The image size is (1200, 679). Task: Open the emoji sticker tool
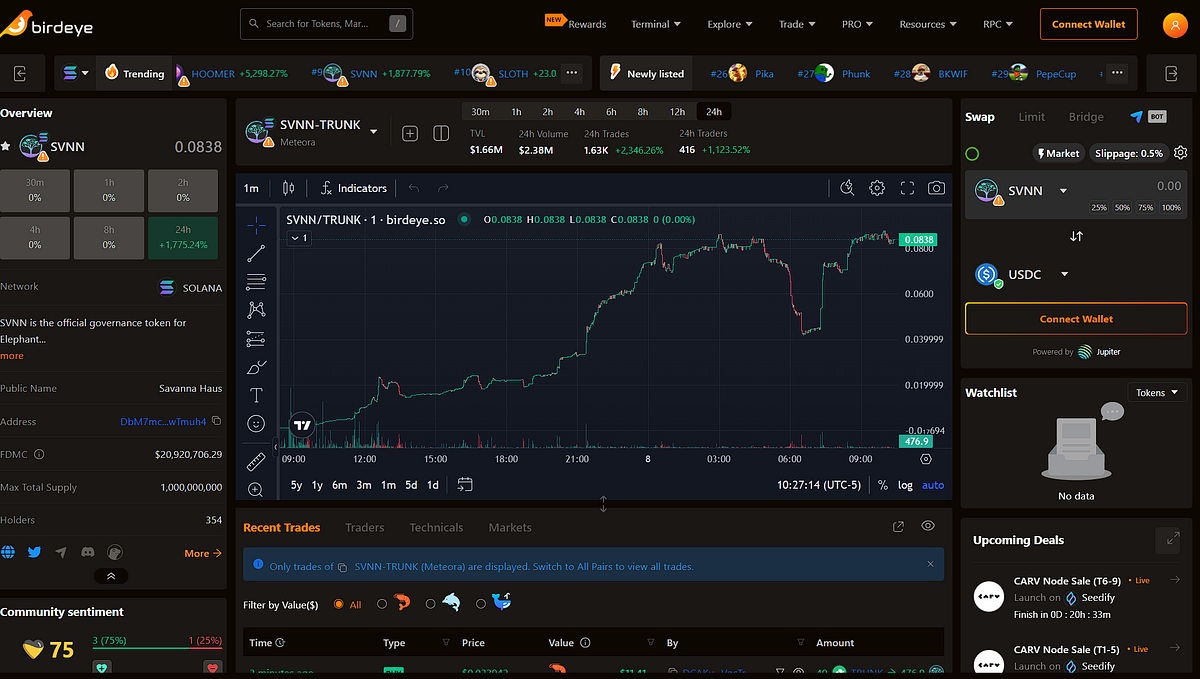coord(256,423)
